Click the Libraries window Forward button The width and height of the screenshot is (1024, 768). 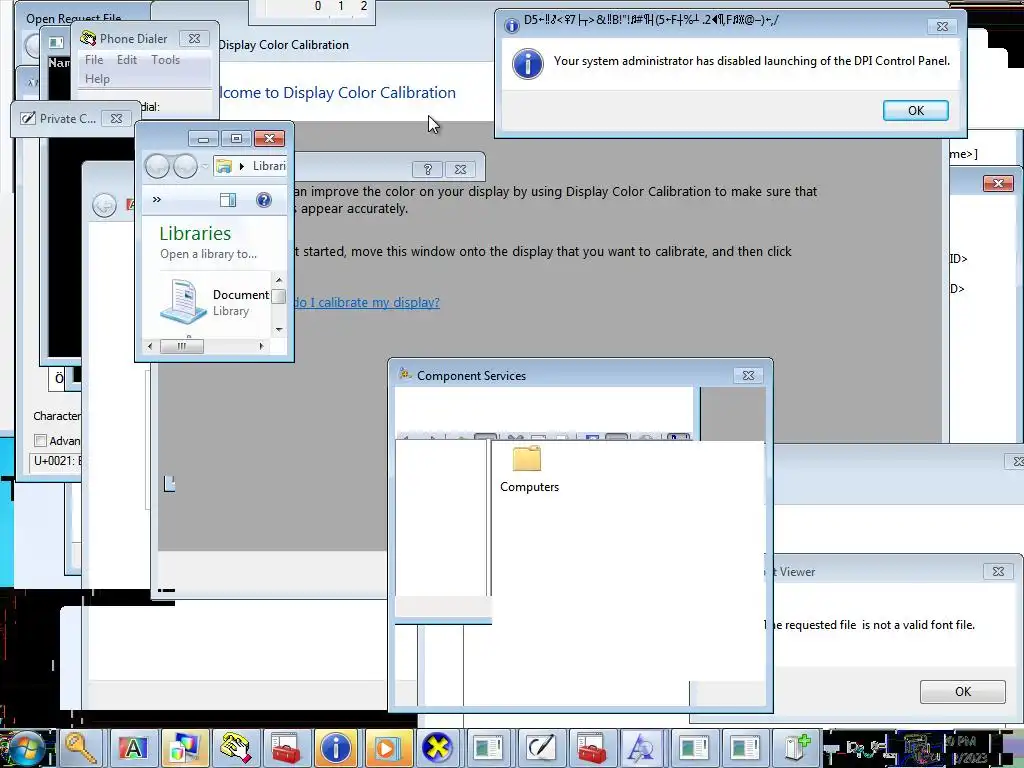pyautogui.click(x=185, y=166)
